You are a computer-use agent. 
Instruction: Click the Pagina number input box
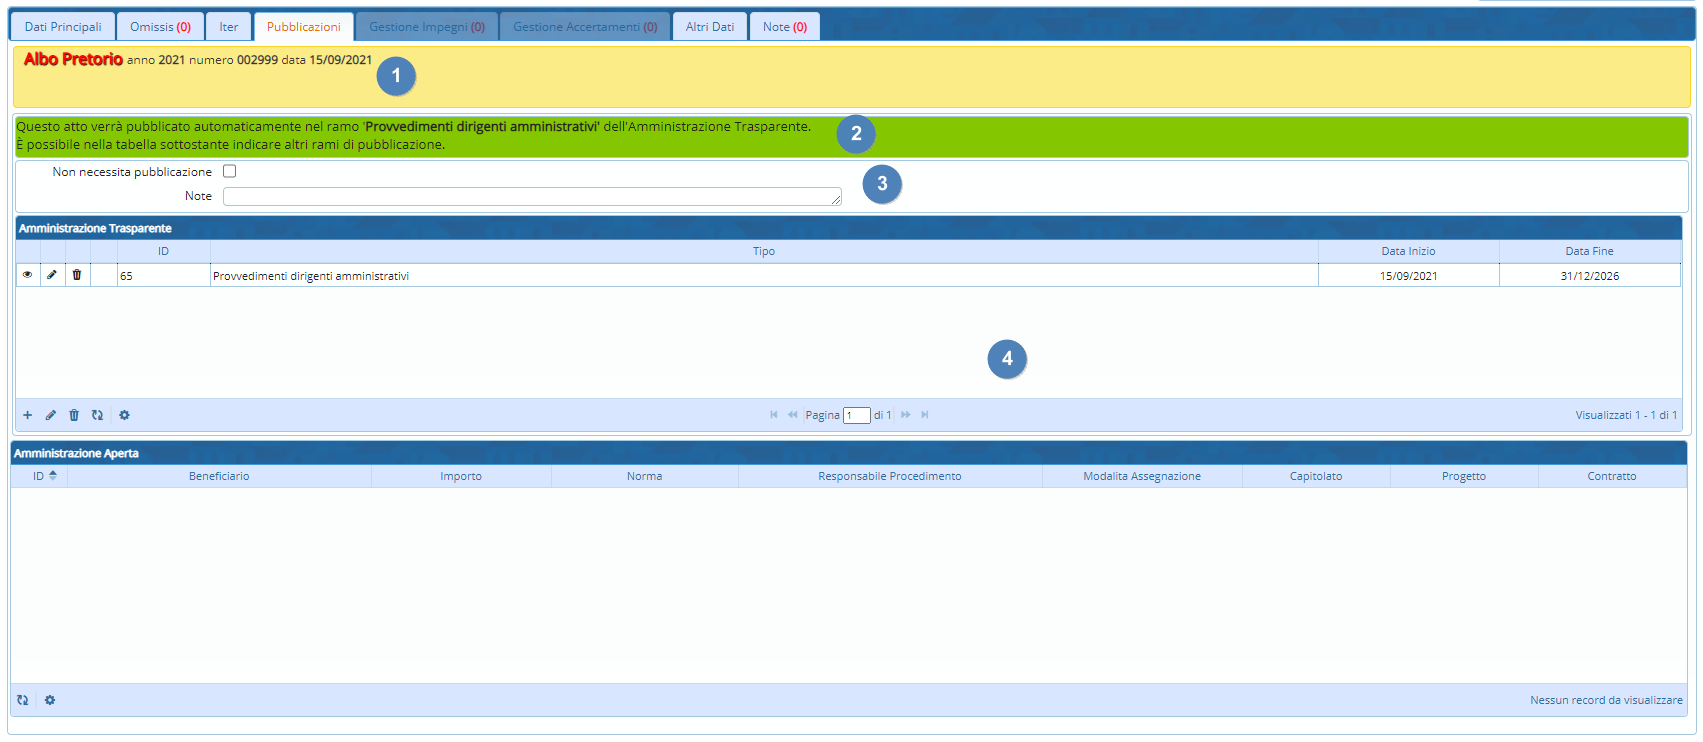click(856, 416)
